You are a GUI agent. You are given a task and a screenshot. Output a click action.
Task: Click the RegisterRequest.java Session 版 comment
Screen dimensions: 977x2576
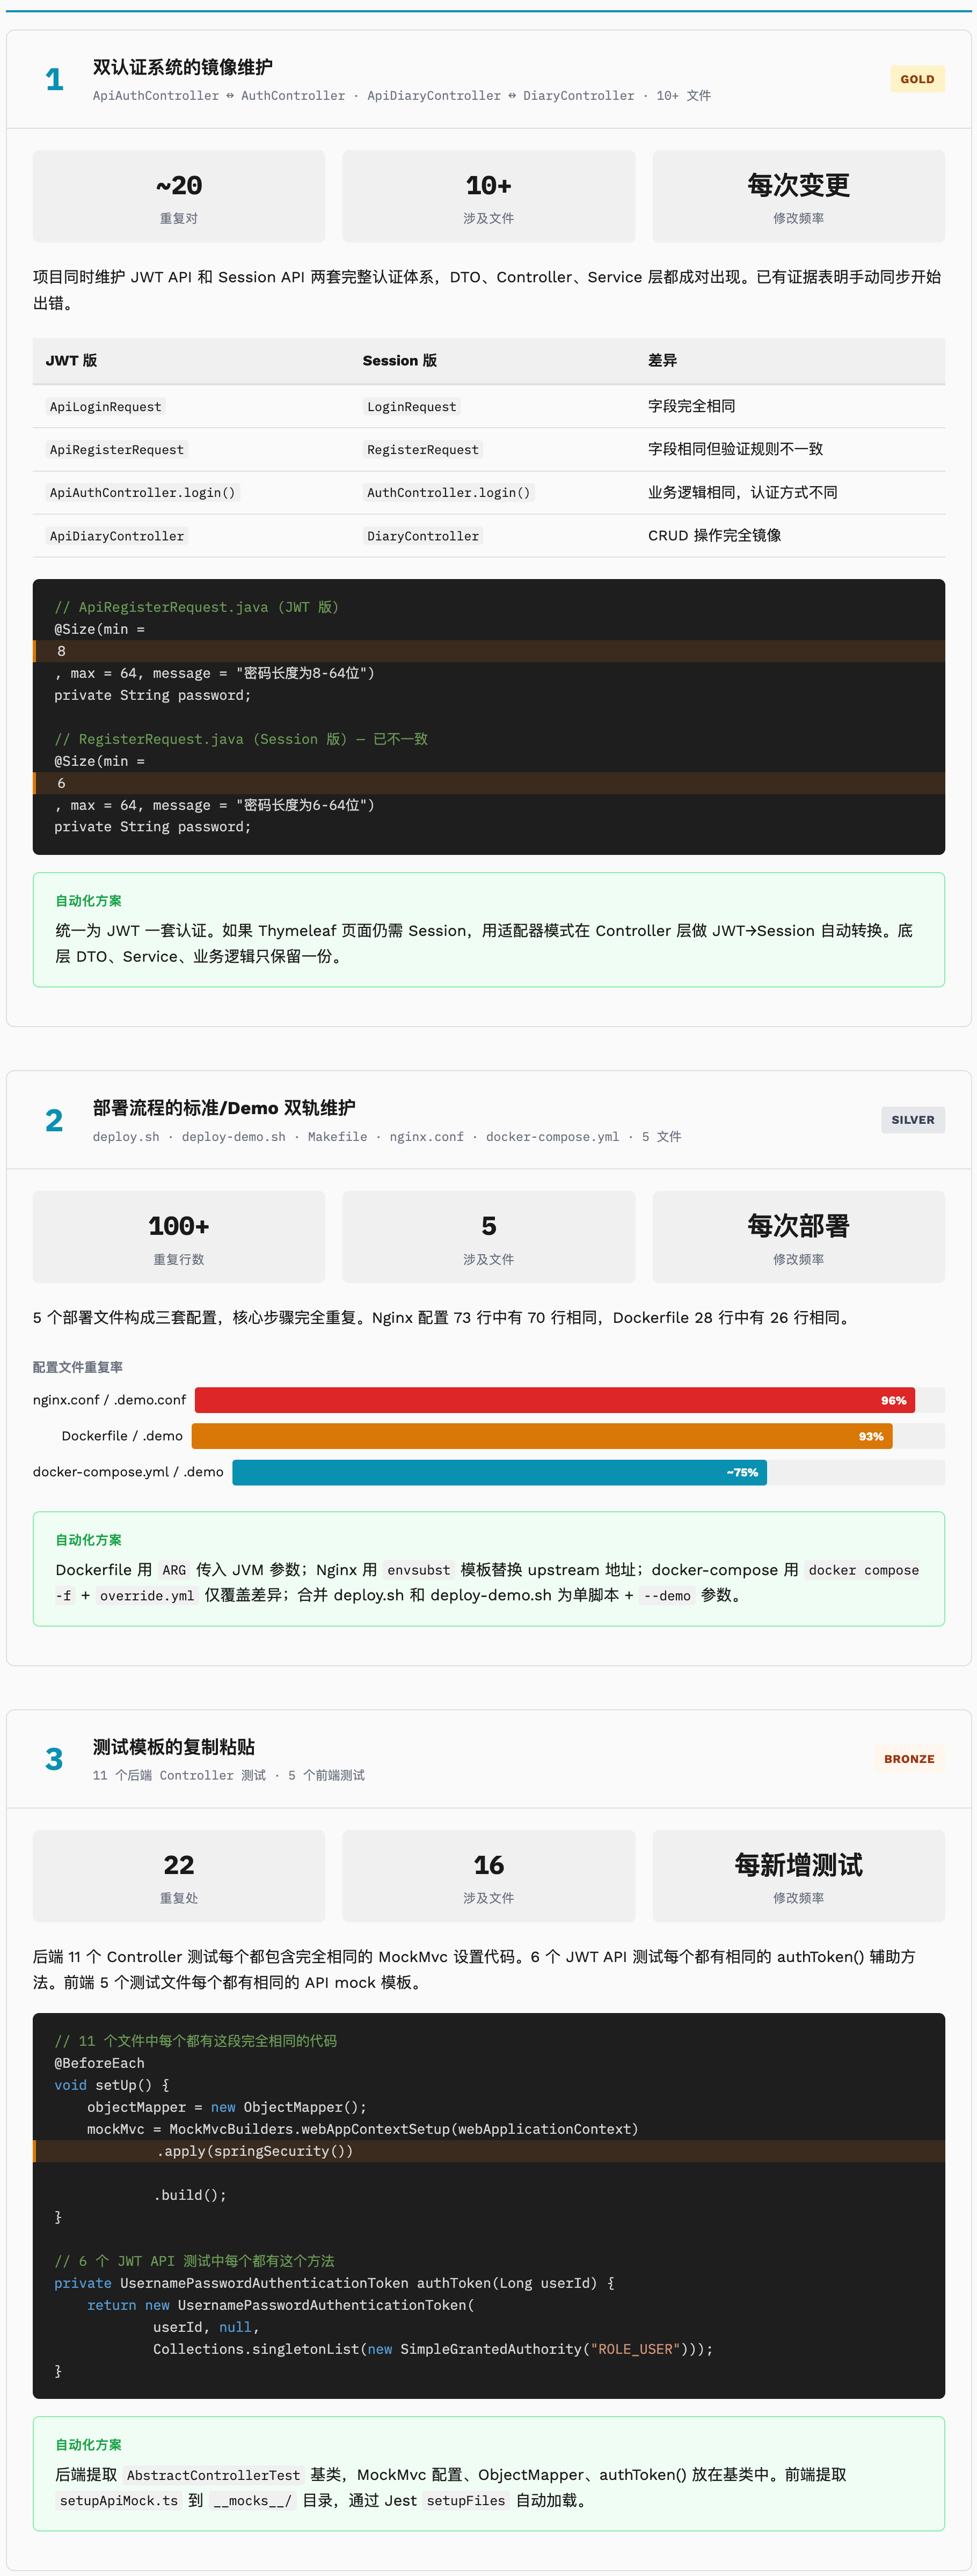[241, 739]
